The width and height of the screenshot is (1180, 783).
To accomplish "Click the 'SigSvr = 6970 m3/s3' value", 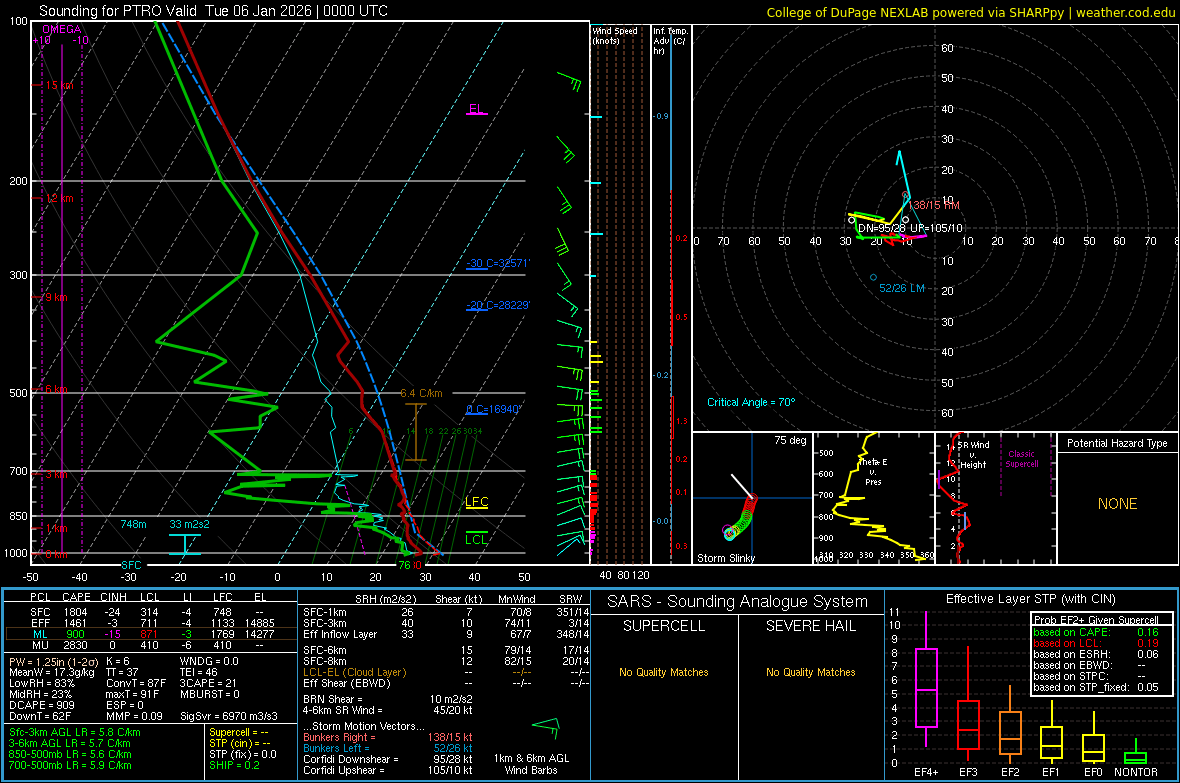I will [228, 716].
